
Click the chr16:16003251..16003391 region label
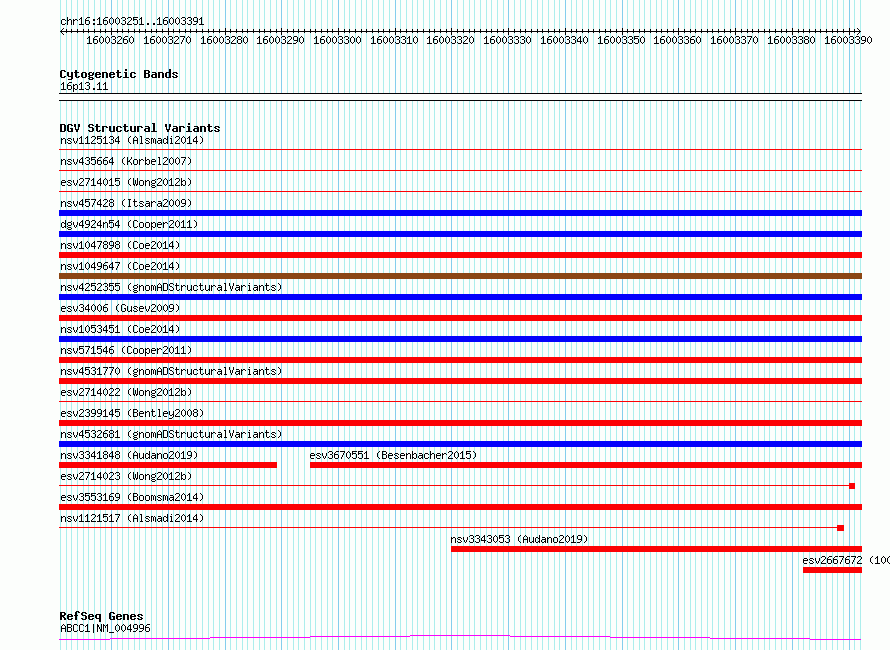pyautogui.click(x=132, y=22)
